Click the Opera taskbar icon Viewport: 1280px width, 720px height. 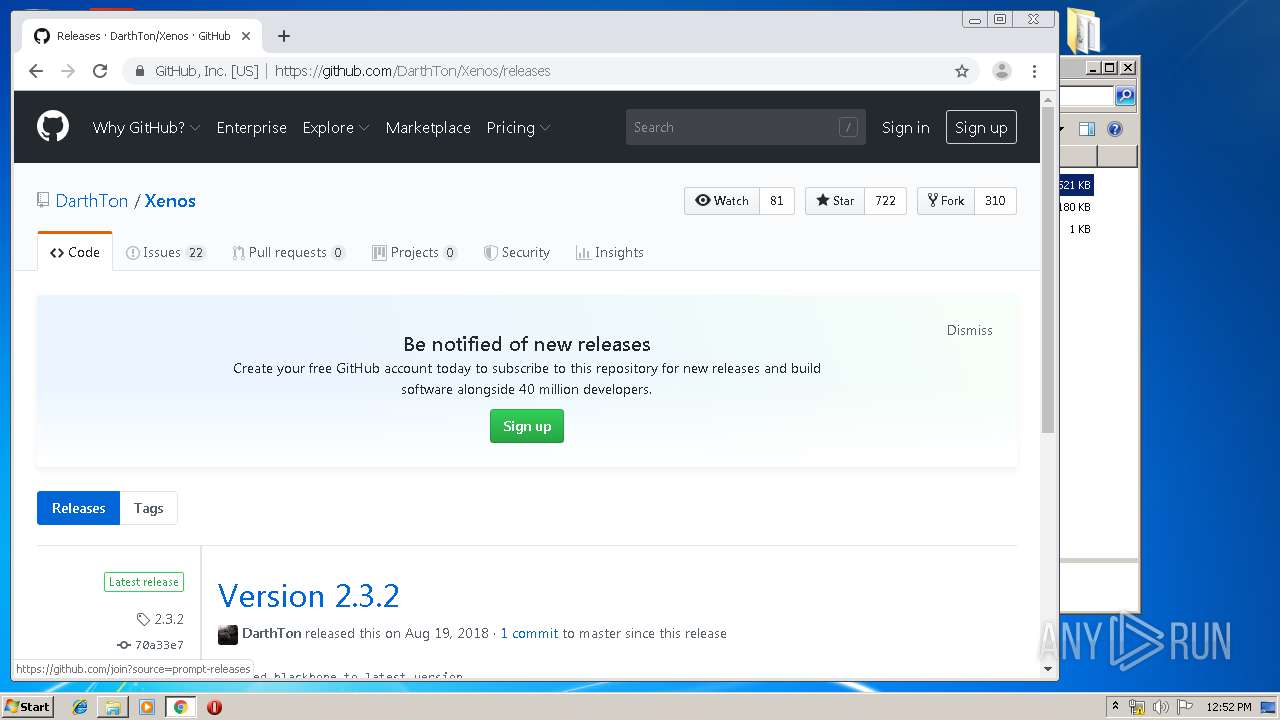pos(214,707)
